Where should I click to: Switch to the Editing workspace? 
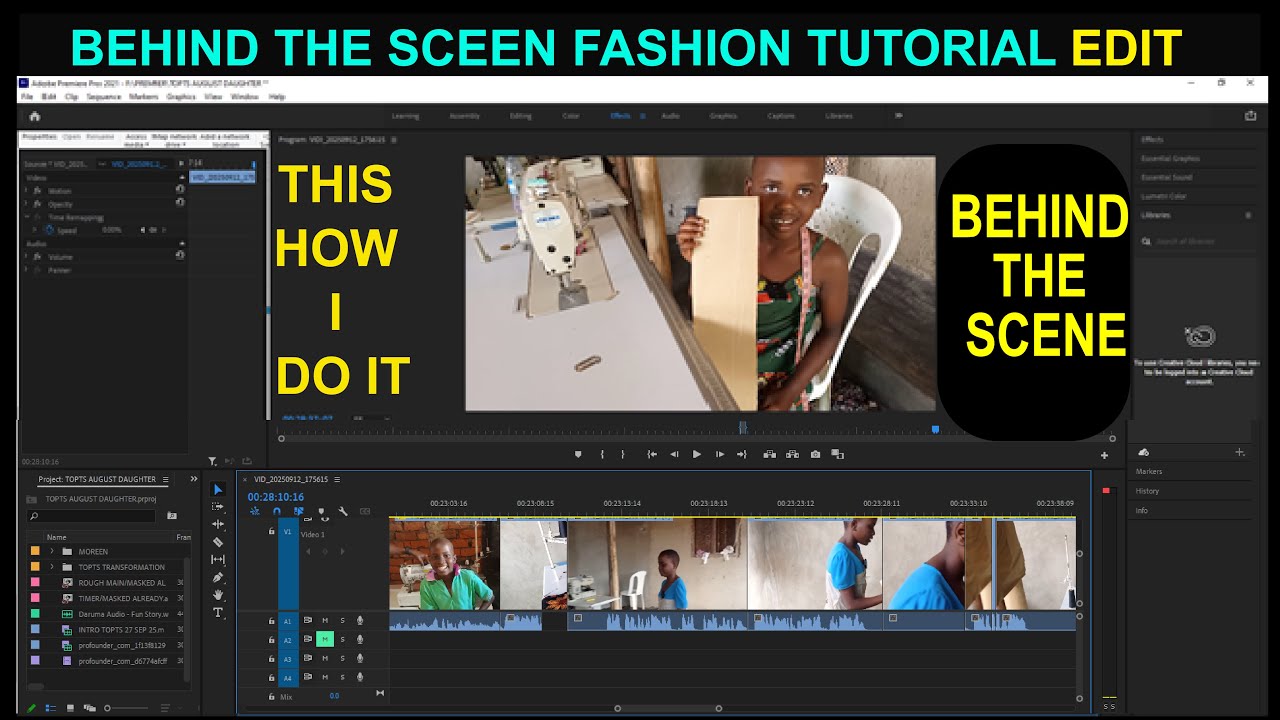pos(521,116)
